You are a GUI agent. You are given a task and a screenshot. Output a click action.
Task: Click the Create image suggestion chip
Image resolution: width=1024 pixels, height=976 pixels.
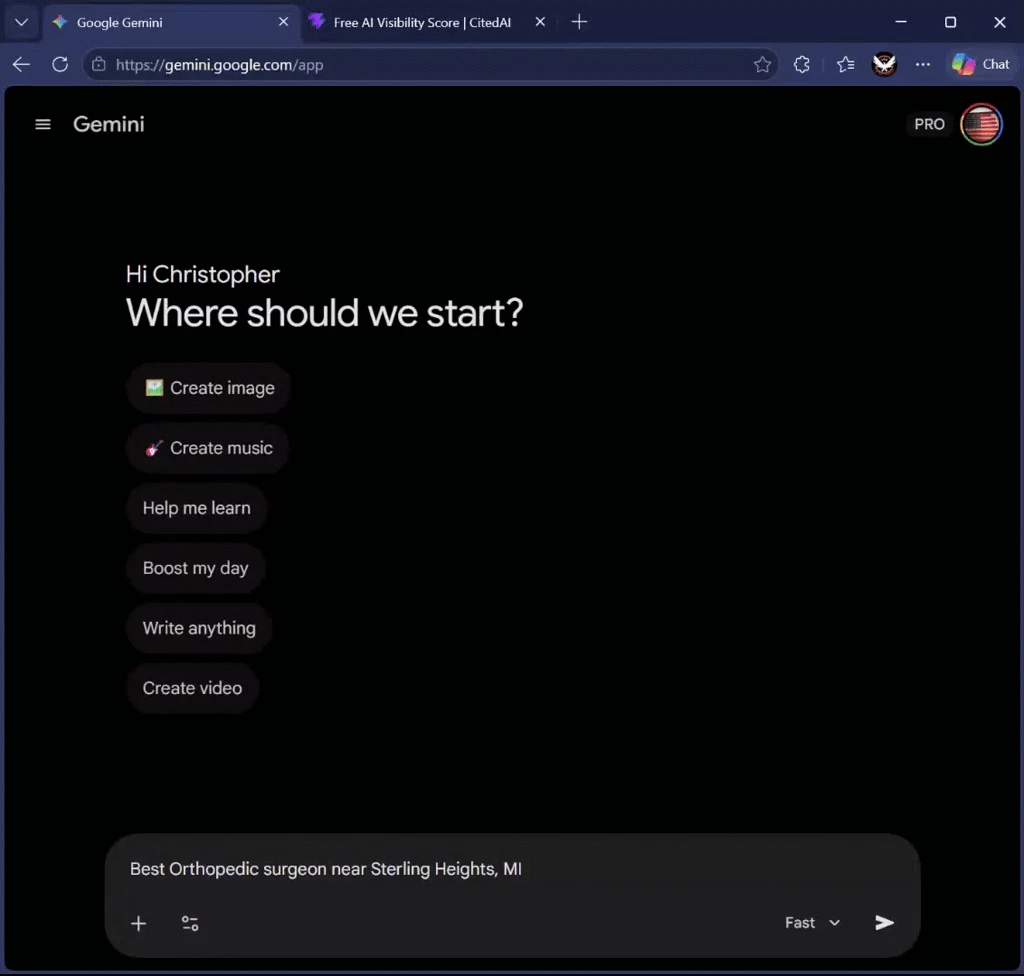[x=209, y=388]
